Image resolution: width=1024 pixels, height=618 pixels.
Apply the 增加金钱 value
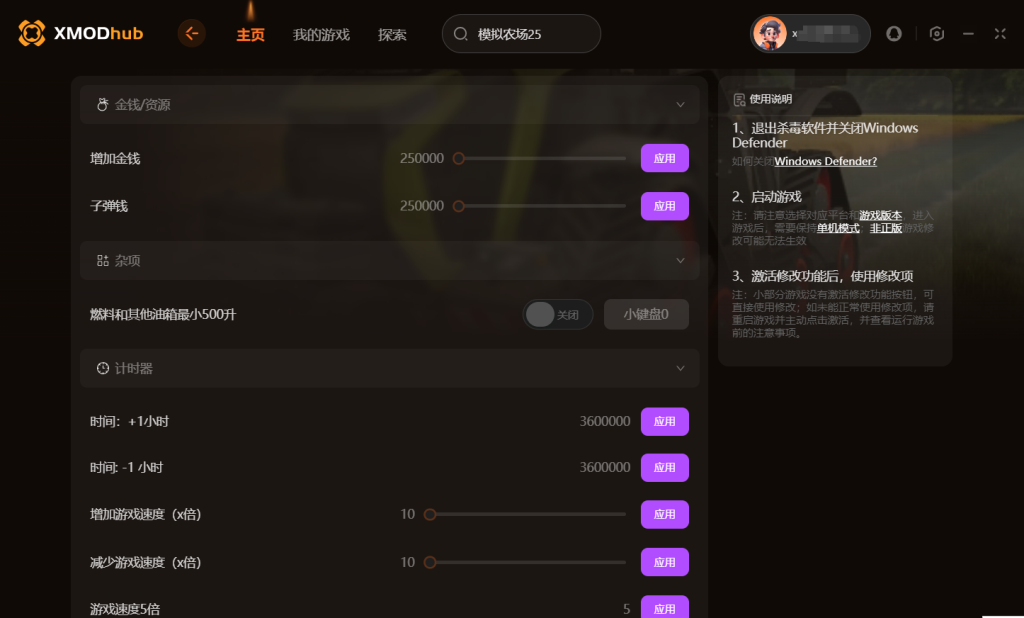(664, 158)
